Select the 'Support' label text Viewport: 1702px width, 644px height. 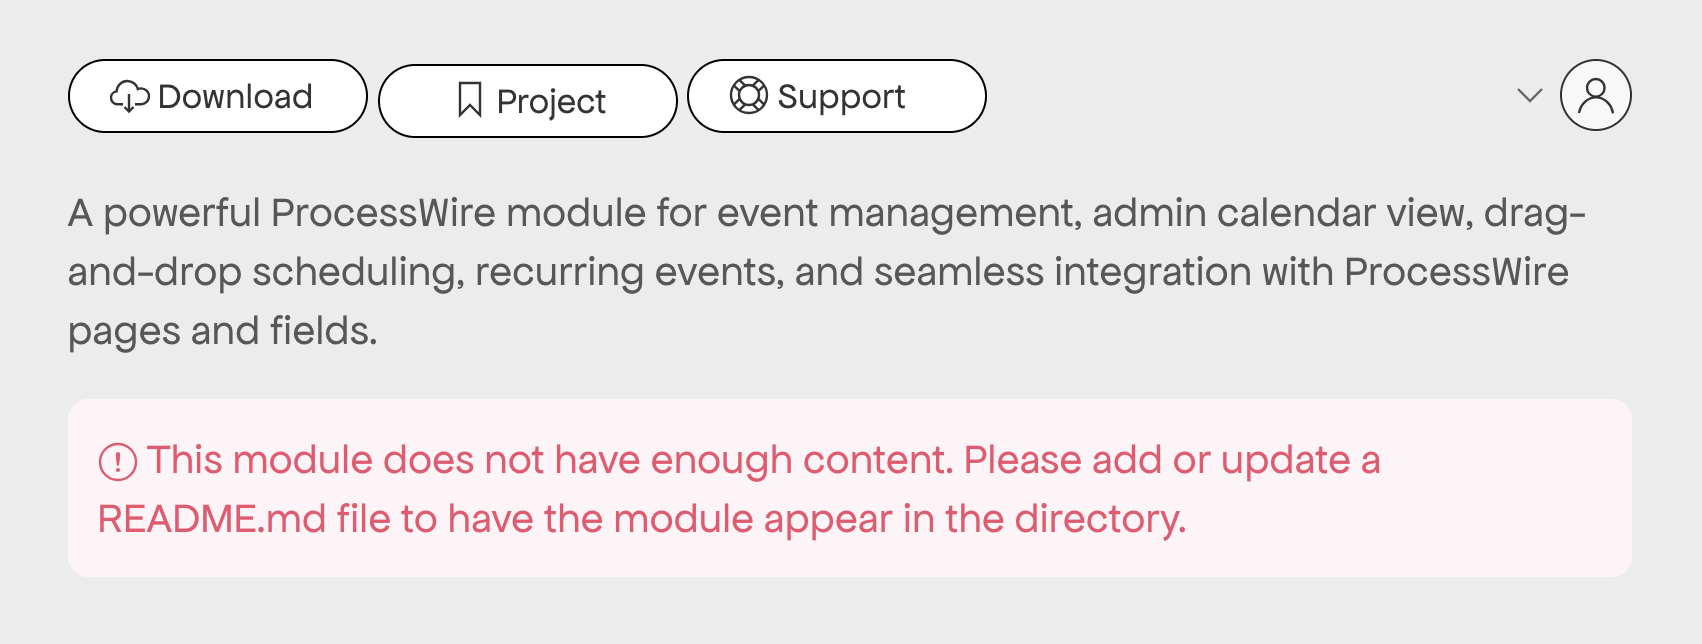point(841,97)
